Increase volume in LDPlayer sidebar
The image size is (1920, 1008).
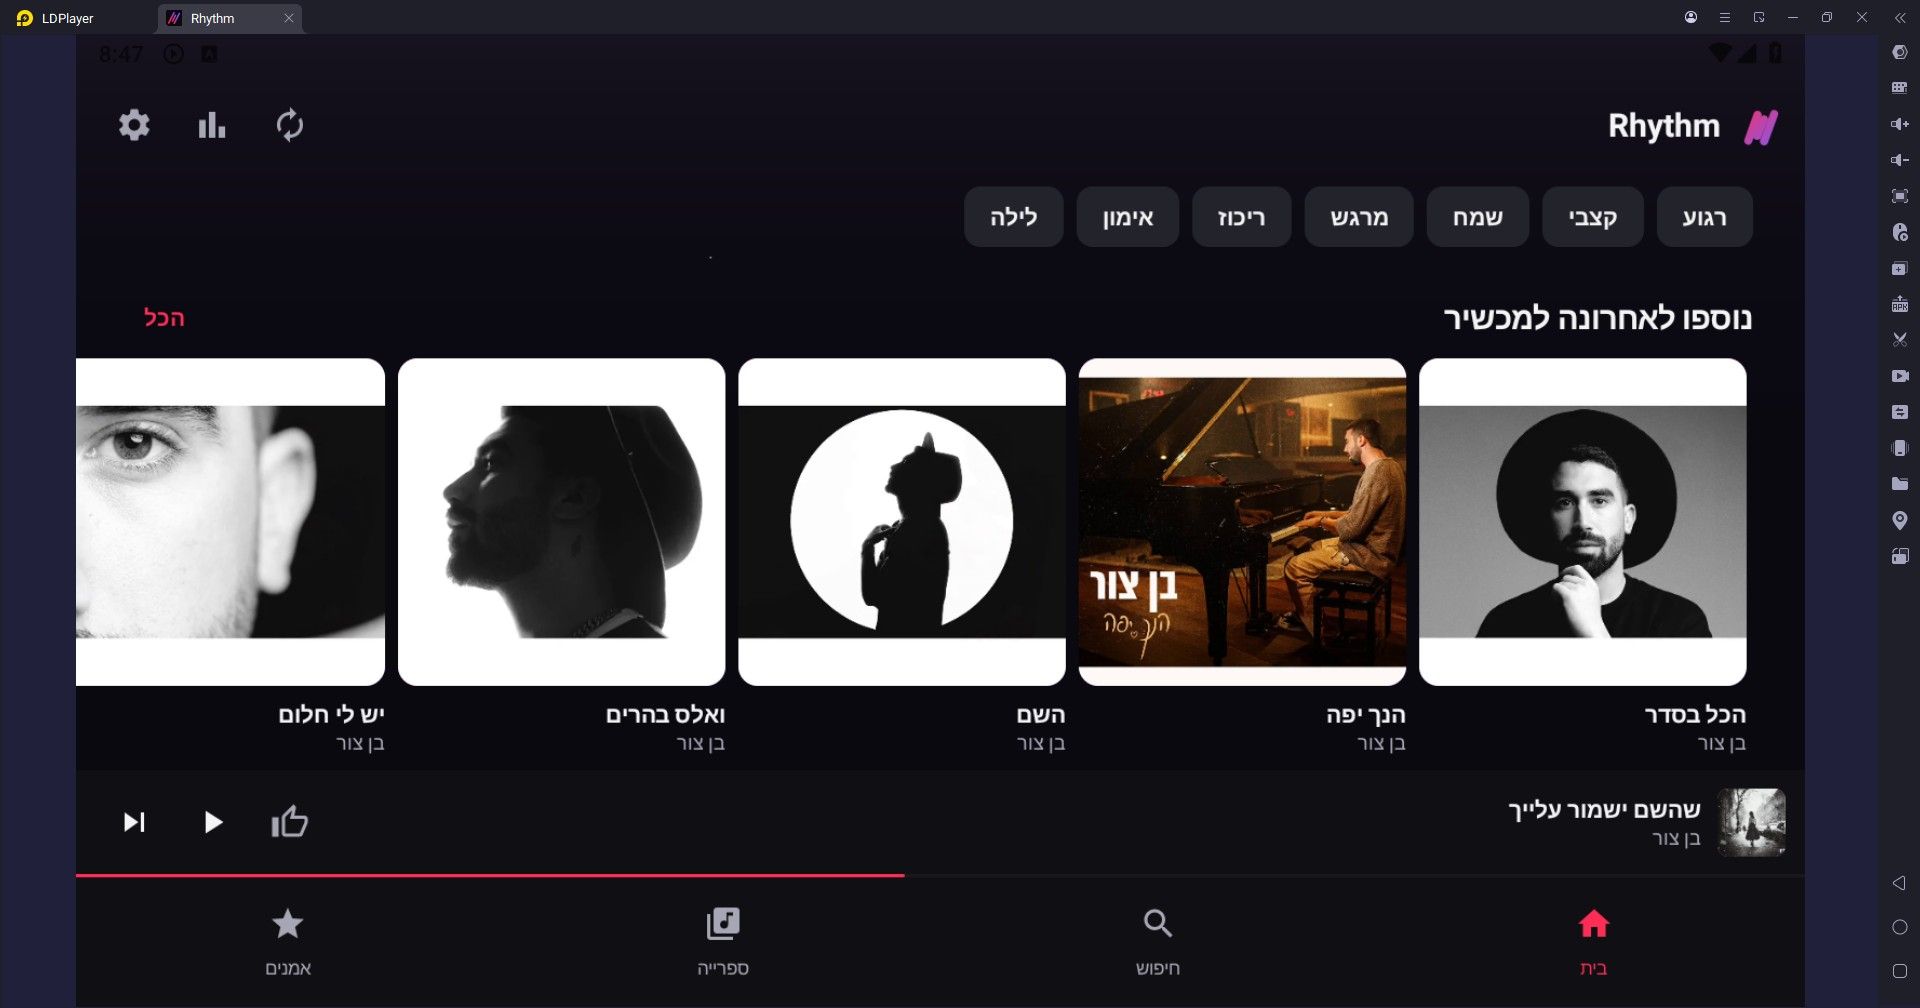coord(1900,124)
